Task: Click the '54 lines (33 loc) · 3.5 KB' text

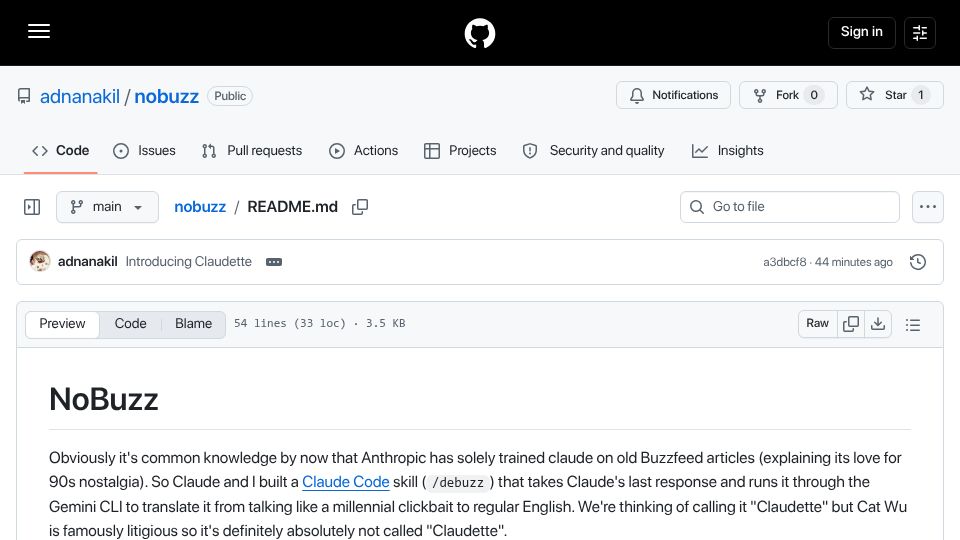Action: 319,323
